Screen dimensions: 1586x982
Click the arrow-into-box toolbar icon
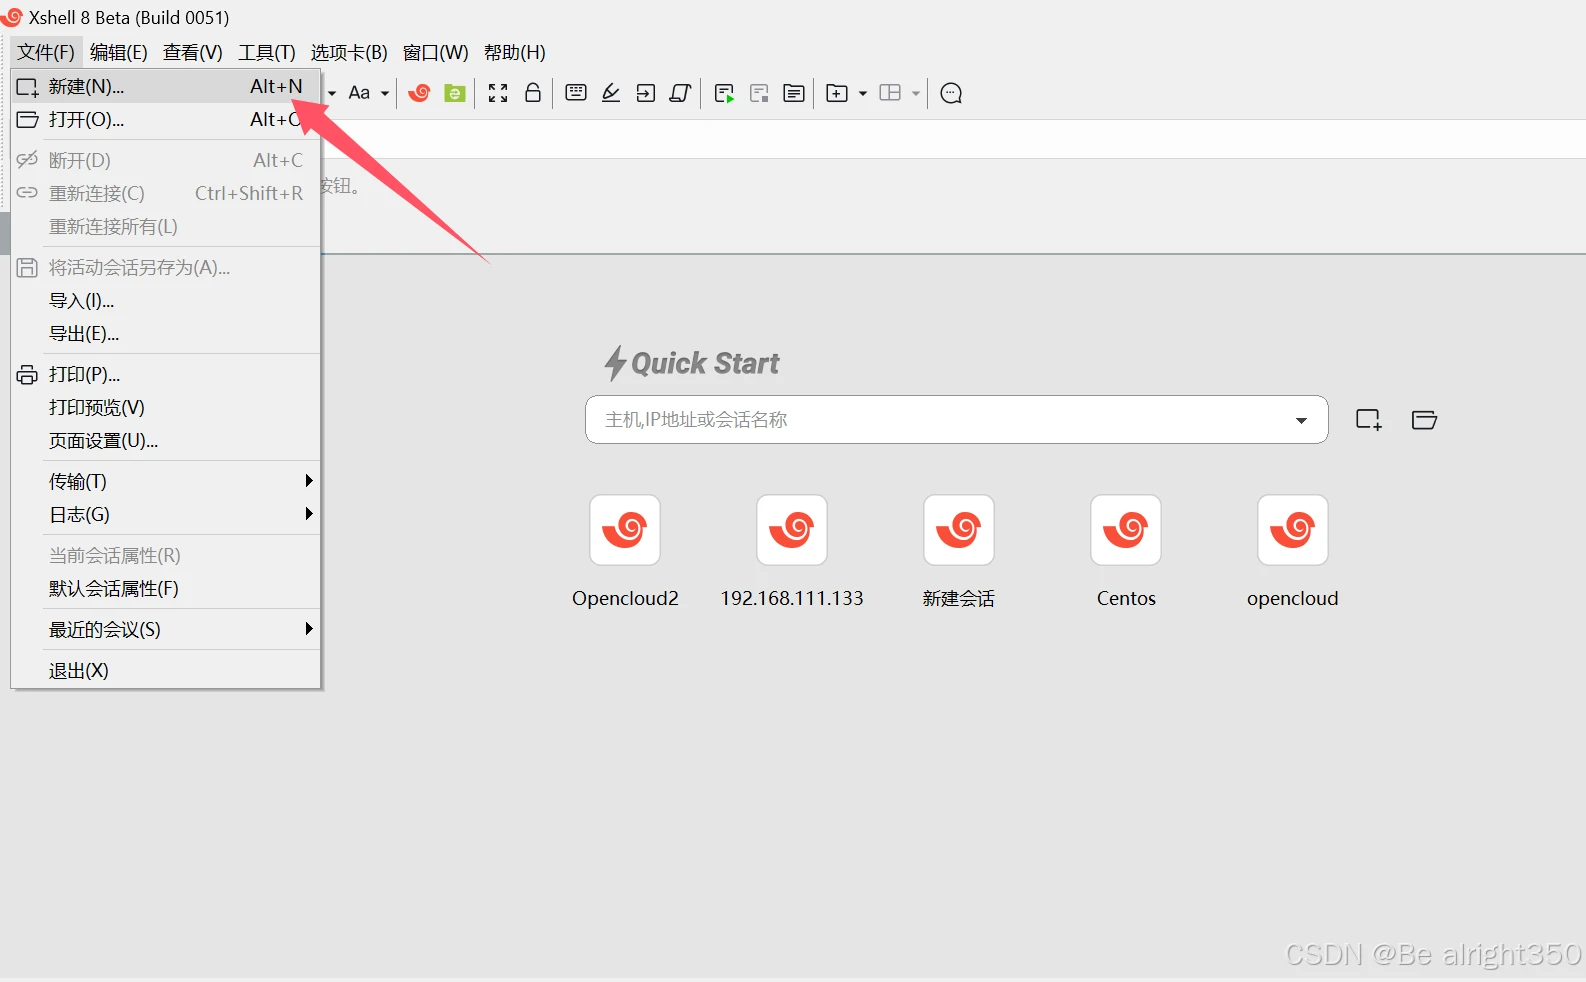tap(646, 93)
